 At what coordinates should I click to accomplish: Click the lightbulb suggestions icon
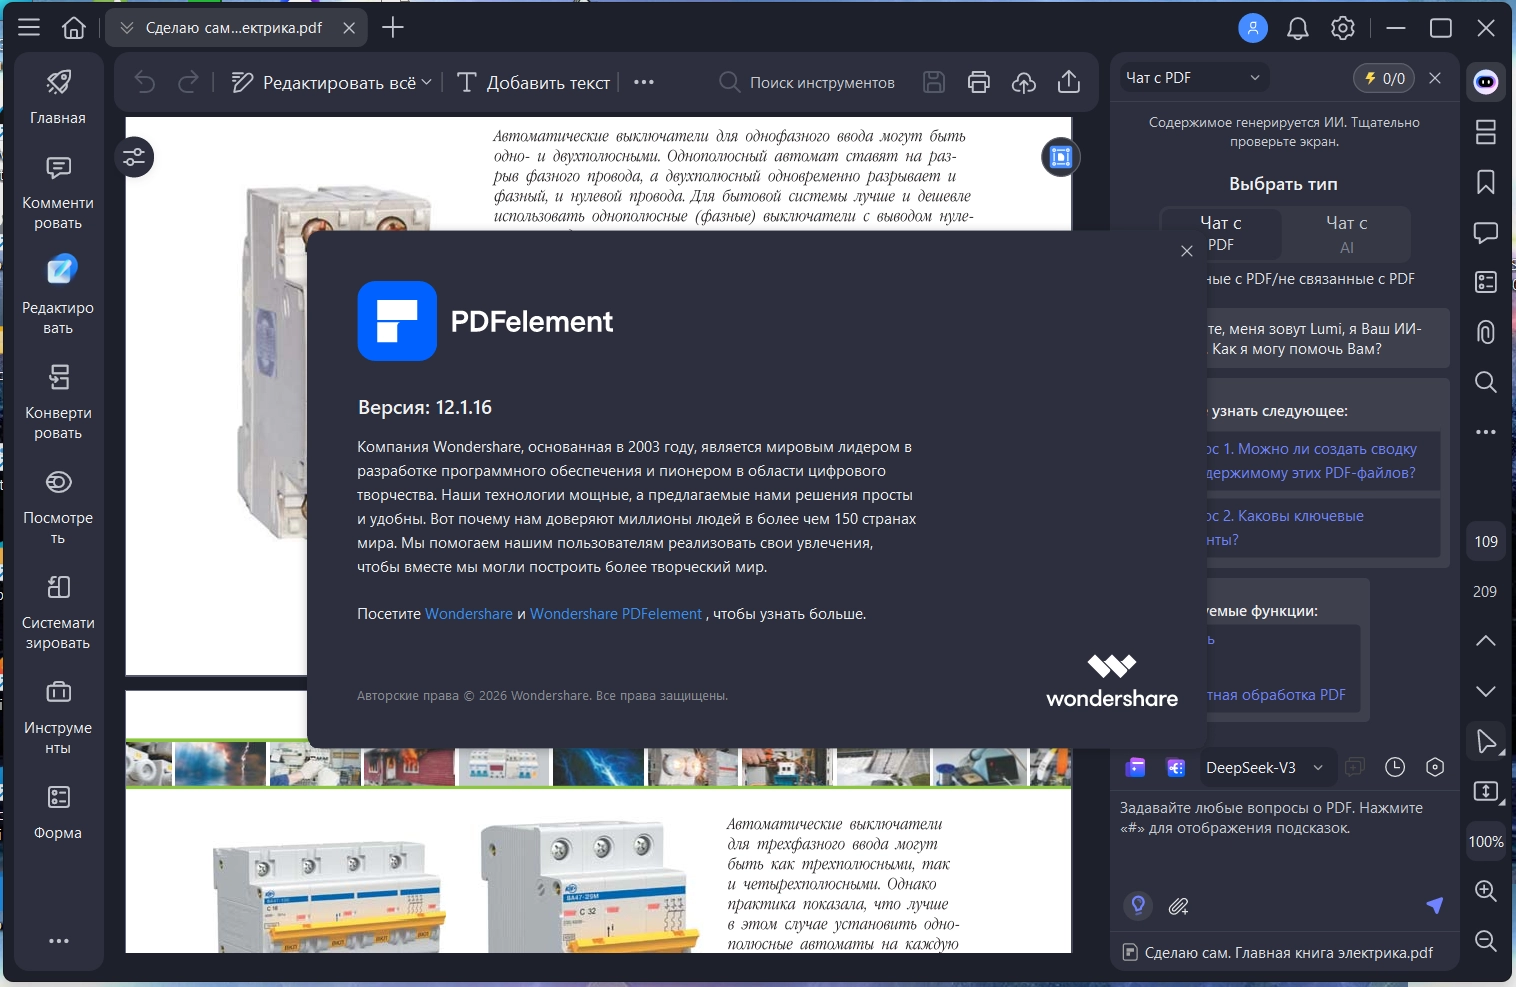[x=1138, y=906]
